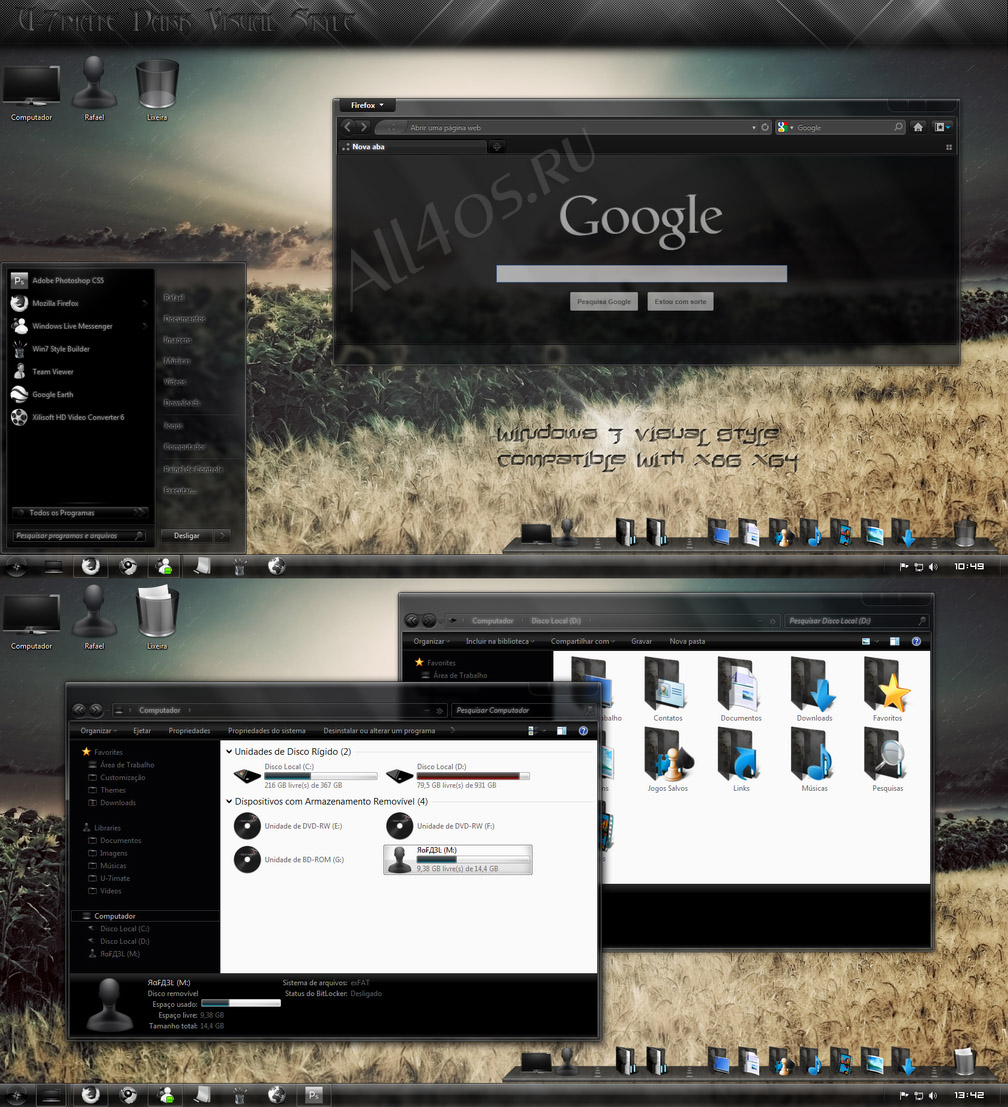
Task: Click the Google homepage search input
Action: pos(641,274)
